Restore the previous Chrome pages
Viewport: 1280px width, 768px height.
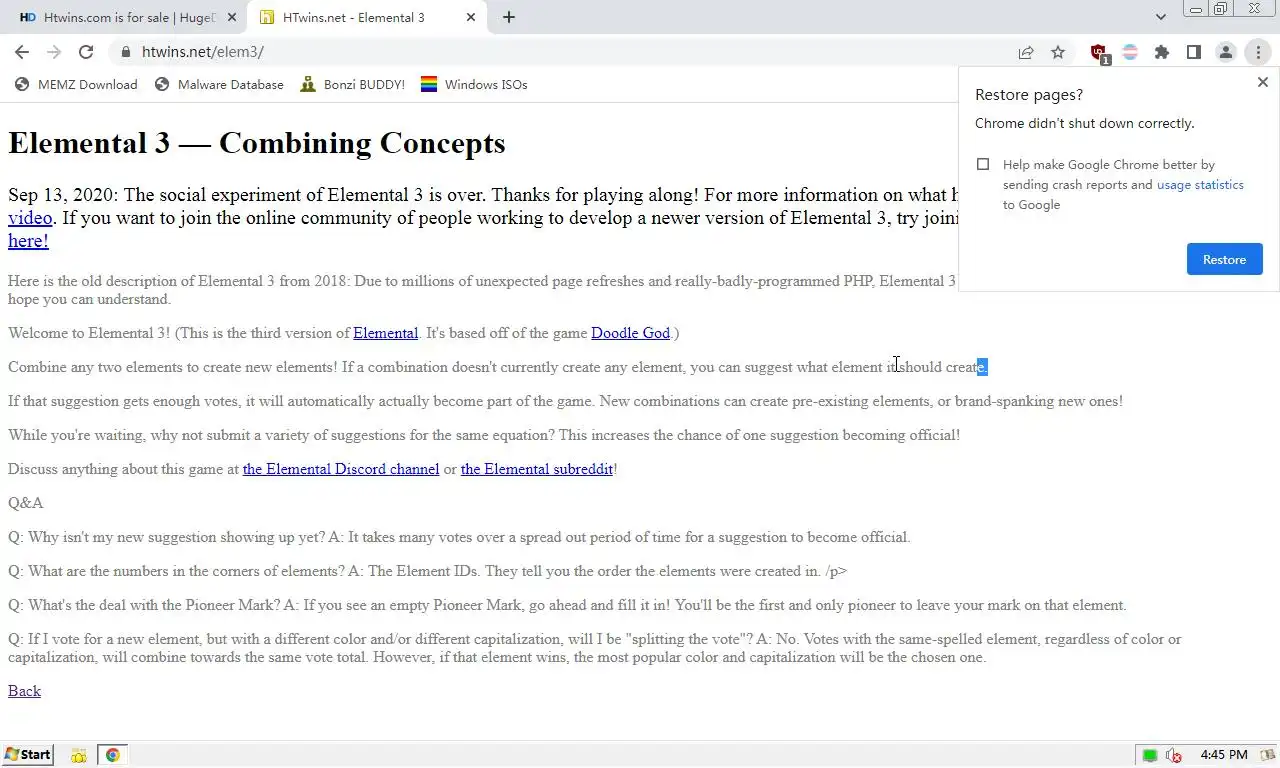coord(1224,259)
